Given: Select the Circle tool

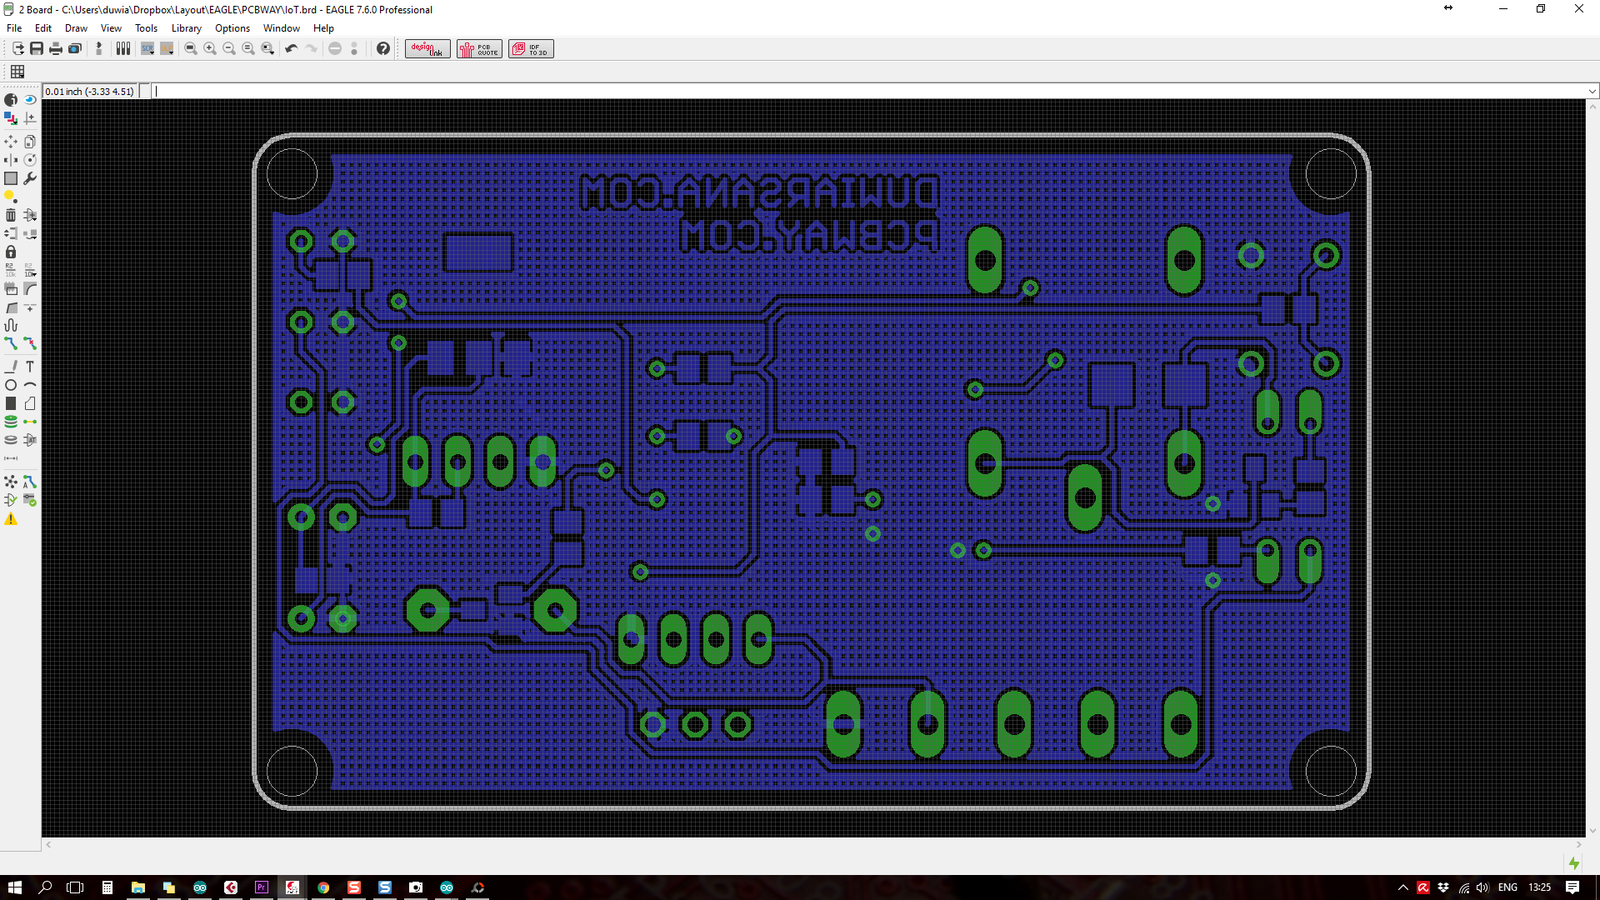Looking at the screenshot, I should coord(11,385).
